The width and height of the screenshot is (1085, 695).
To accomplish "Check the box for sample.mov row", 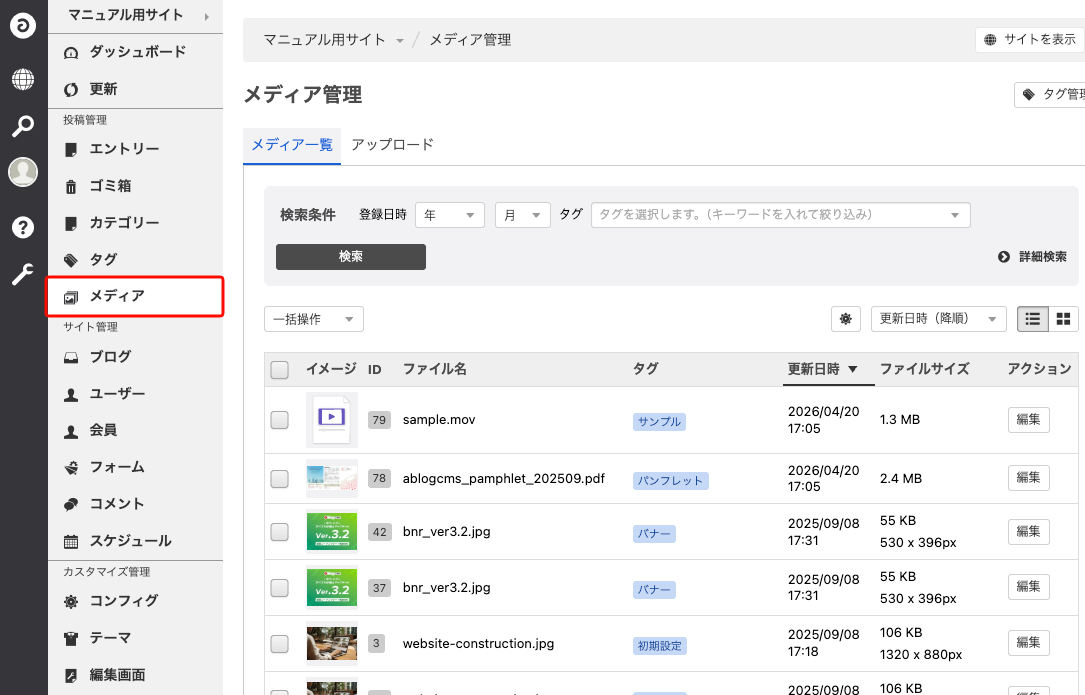I will pyautogui.click(x=280, y=421).
